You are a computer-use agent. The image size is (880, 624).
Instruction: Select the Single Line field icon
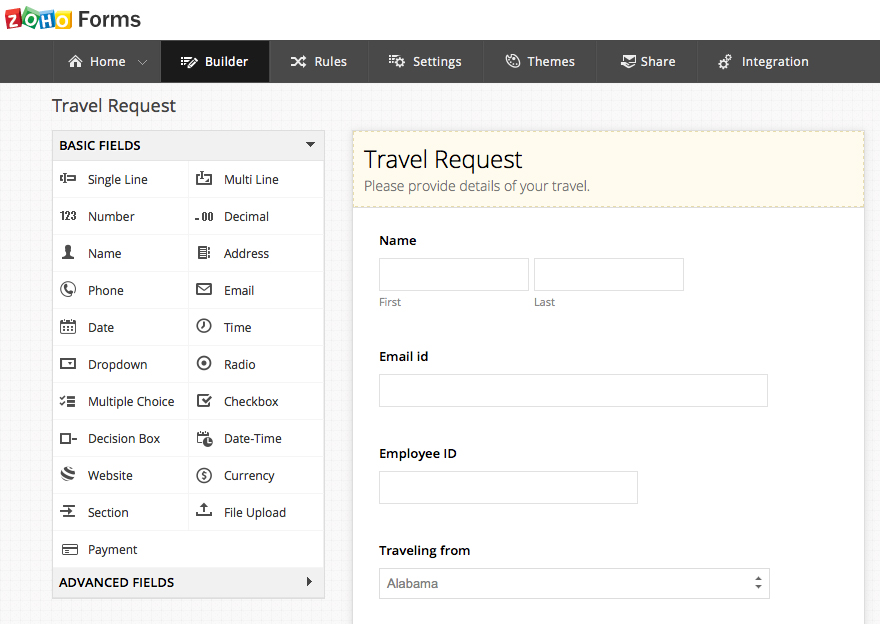tap(68, 178)
